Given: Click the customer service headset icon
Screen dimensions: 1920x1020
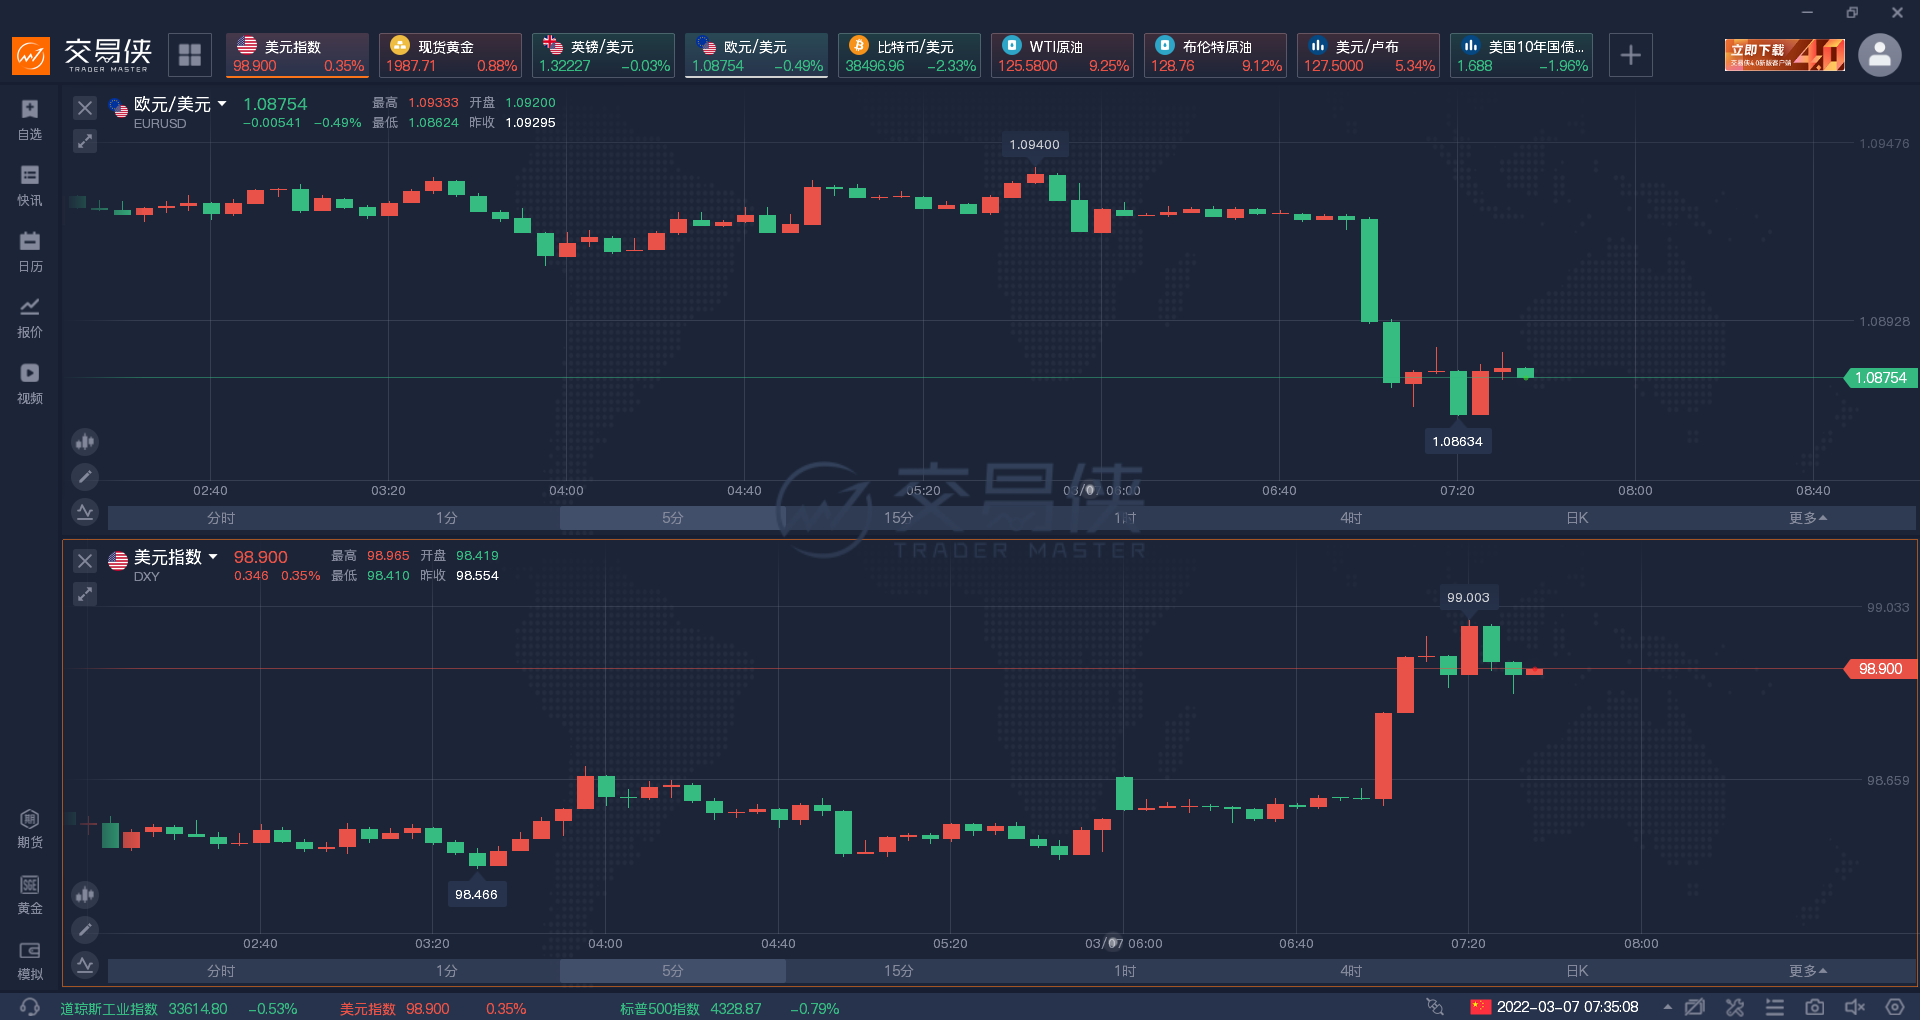Looking at the screenshot, I should (30, 1007).
